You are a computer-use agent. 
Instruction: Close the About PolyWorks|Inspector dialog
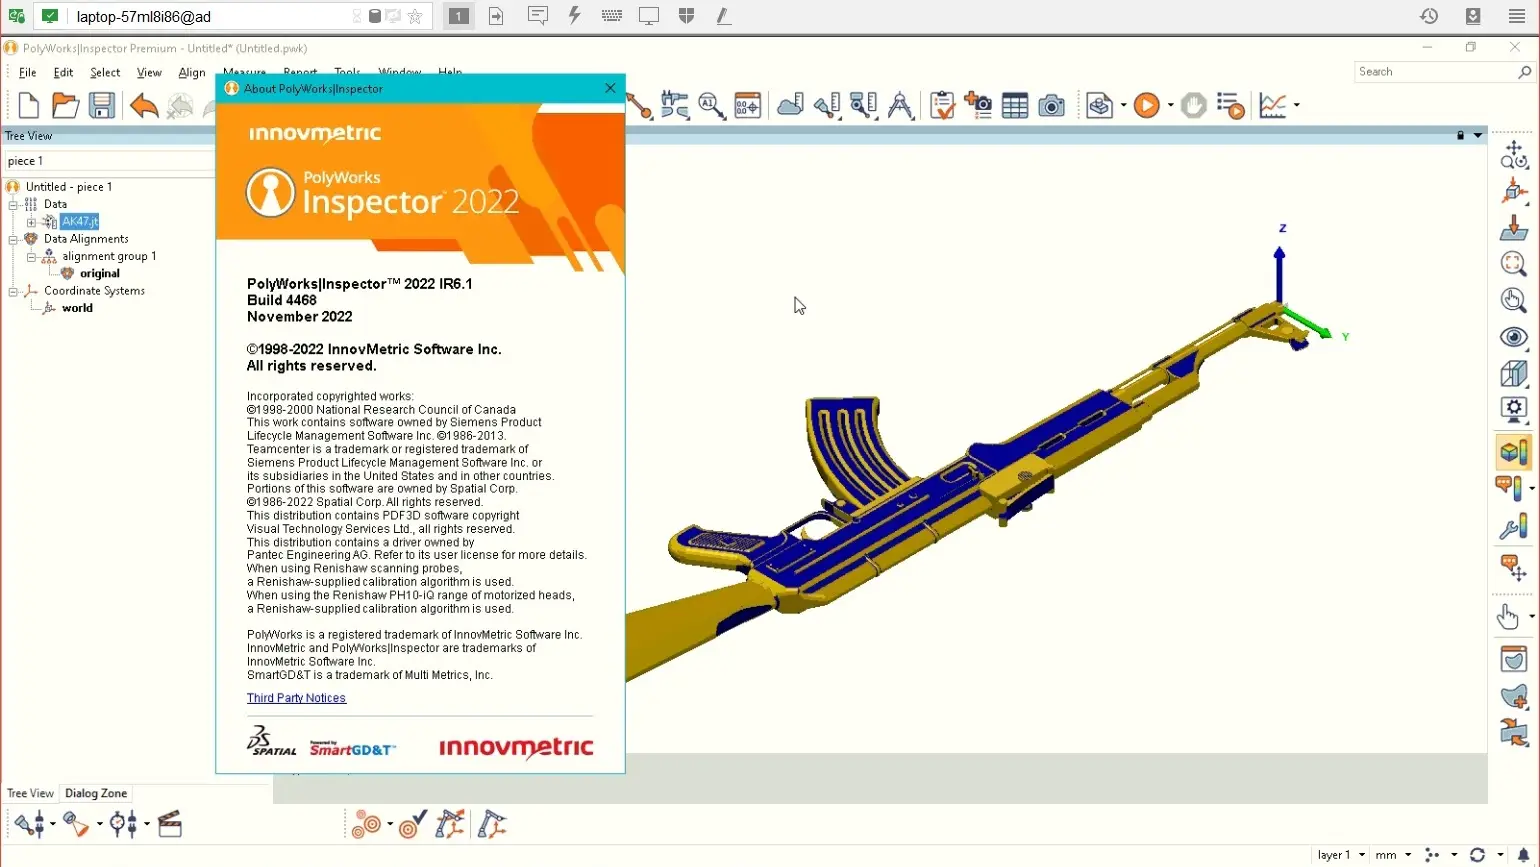(x=610, y=88)
